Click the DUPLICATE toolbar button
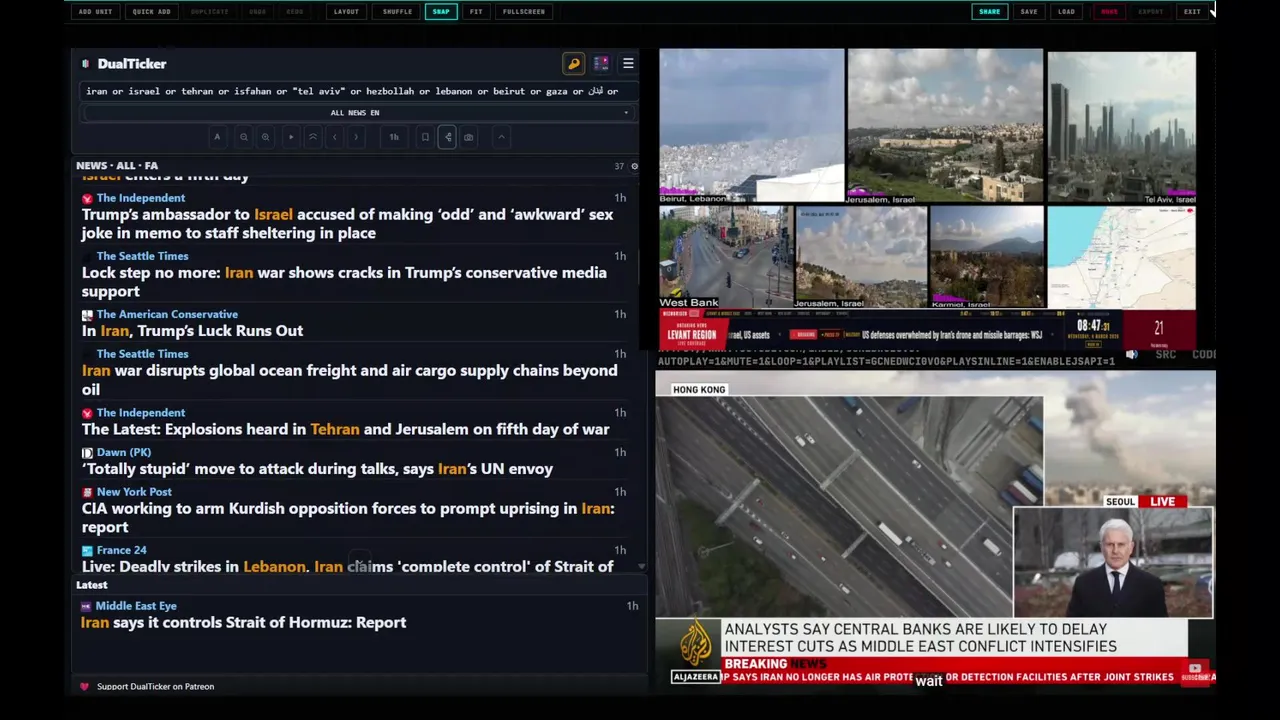1280x720 pixels. click(209, 12)
